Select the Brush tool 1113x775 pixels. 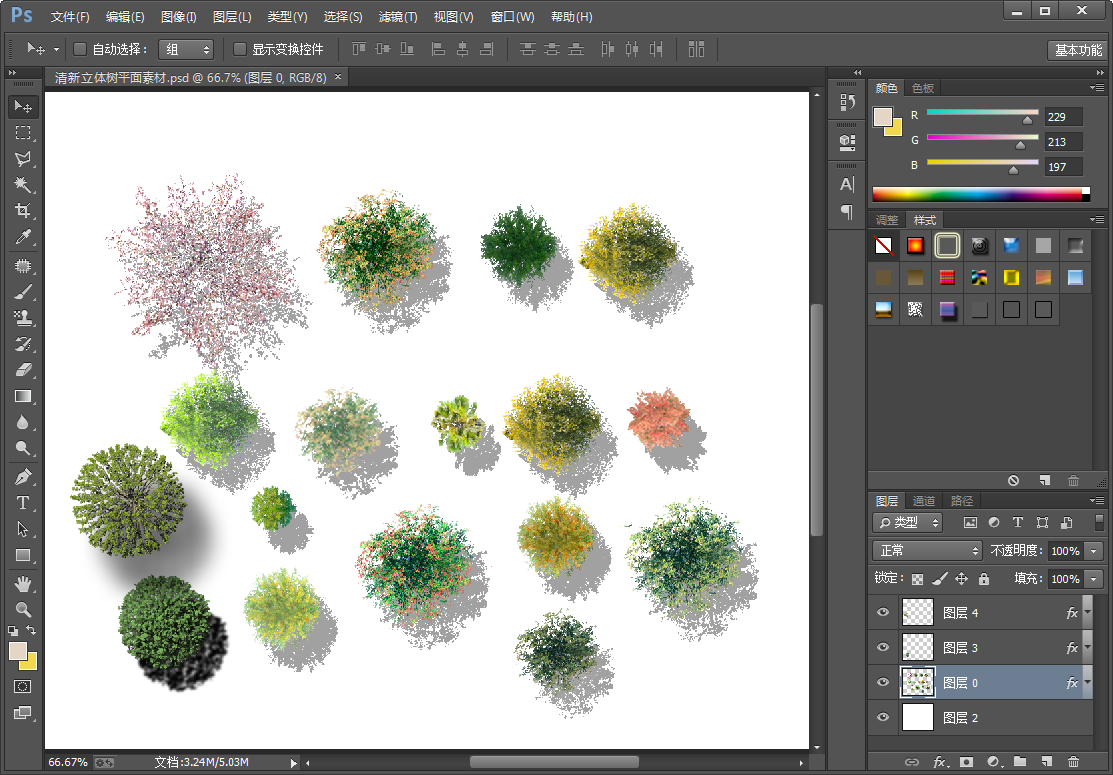point(23,292)
